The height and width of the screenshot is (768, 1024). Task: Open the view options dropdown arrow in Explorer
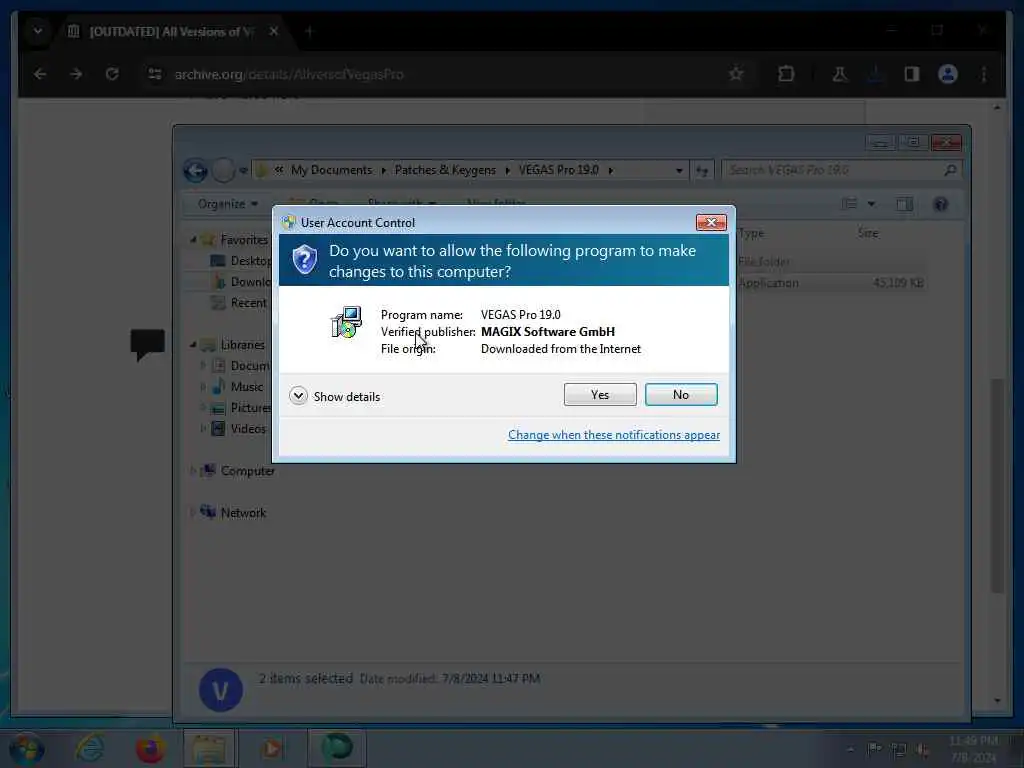tap(871, 204)
